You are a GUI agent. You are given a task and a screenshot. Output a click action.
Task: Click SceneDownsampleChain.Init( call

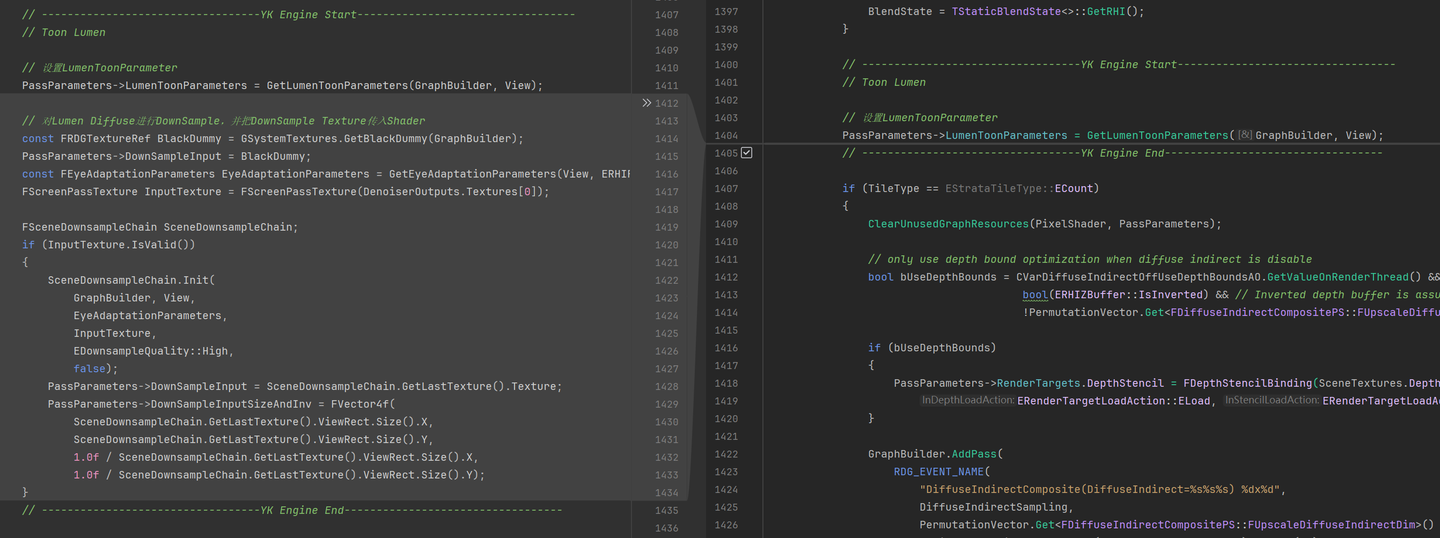pyautogui.click(x=131, y=280)
